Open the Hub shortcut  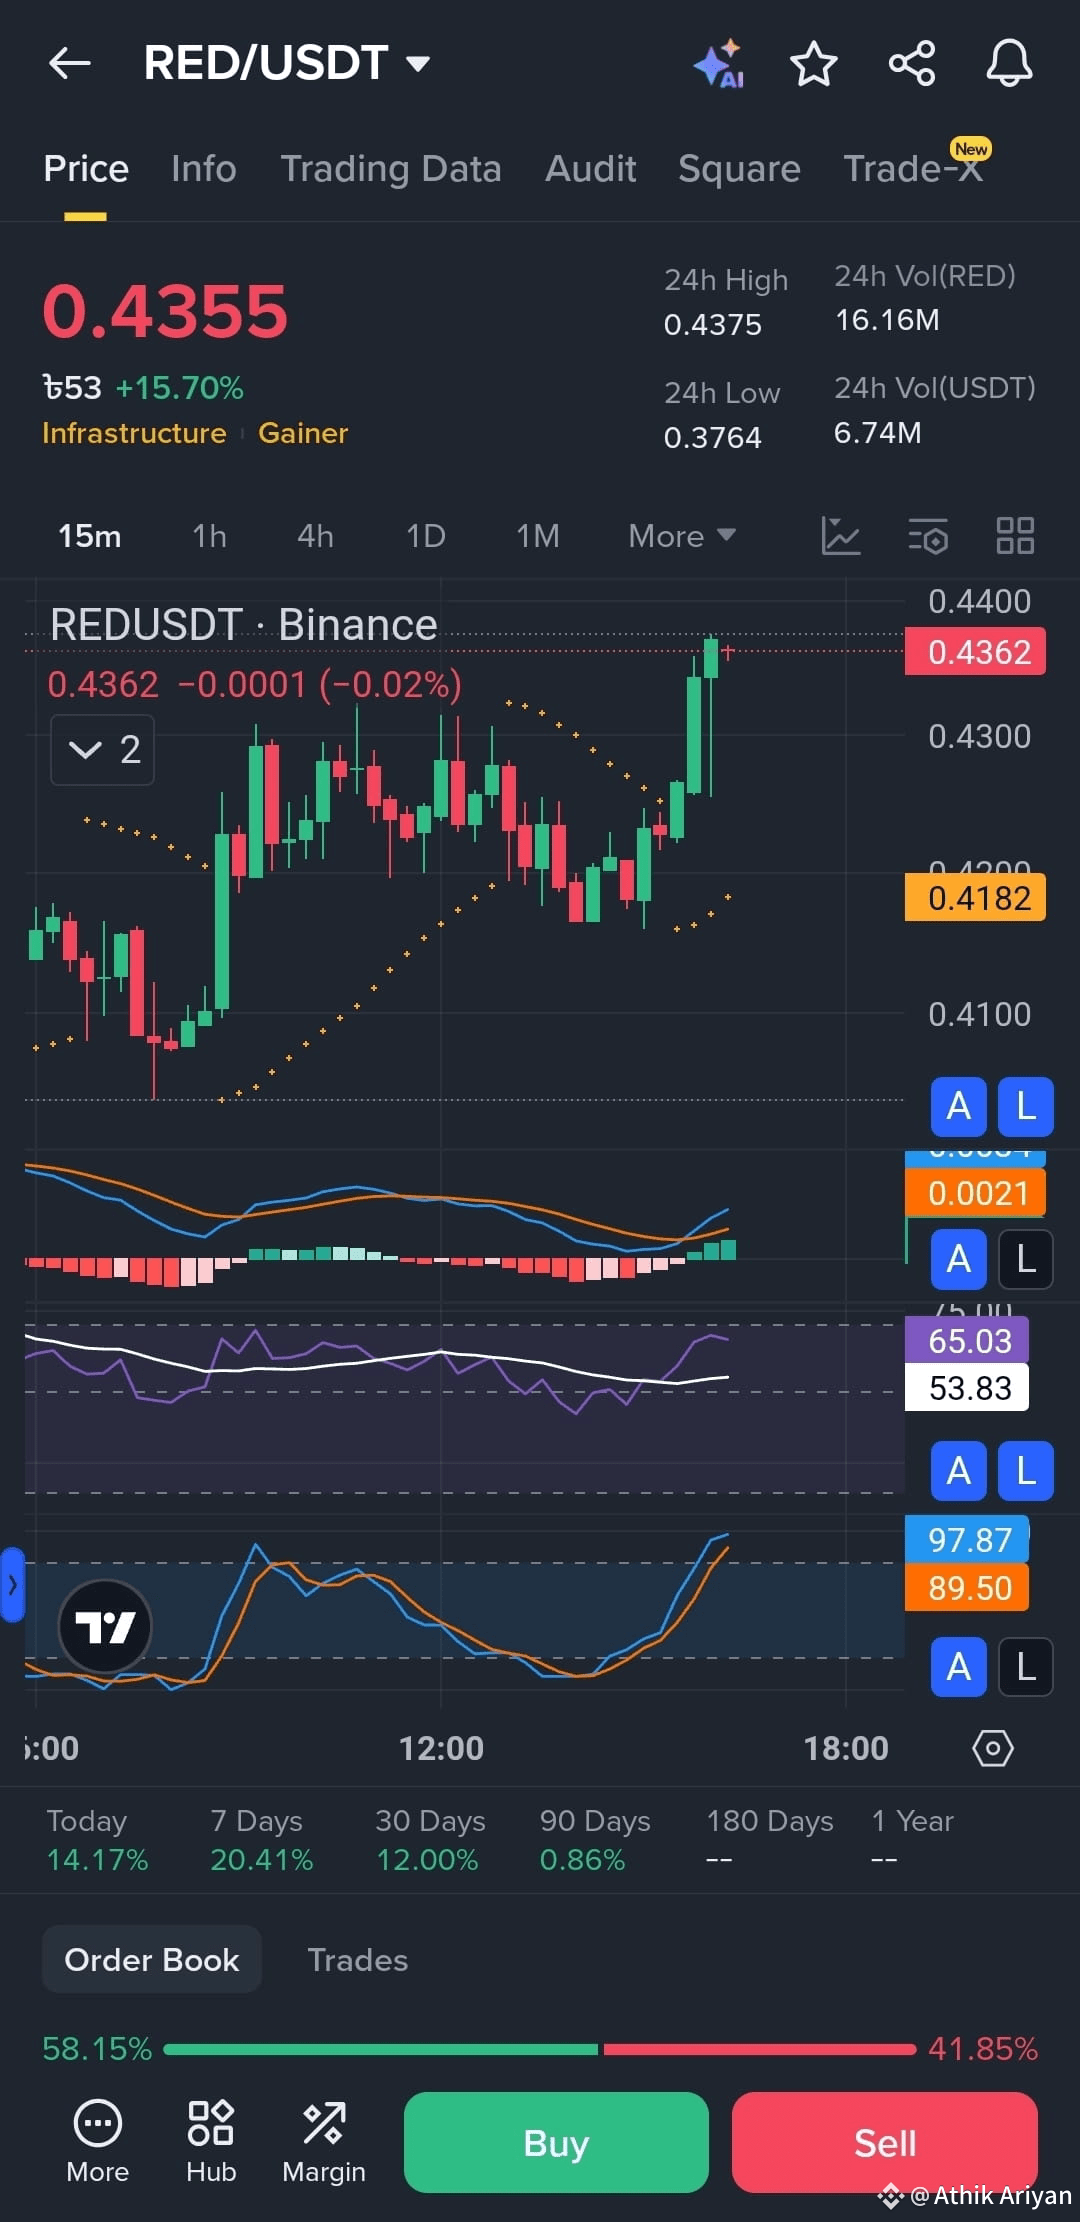point(211,2141)
